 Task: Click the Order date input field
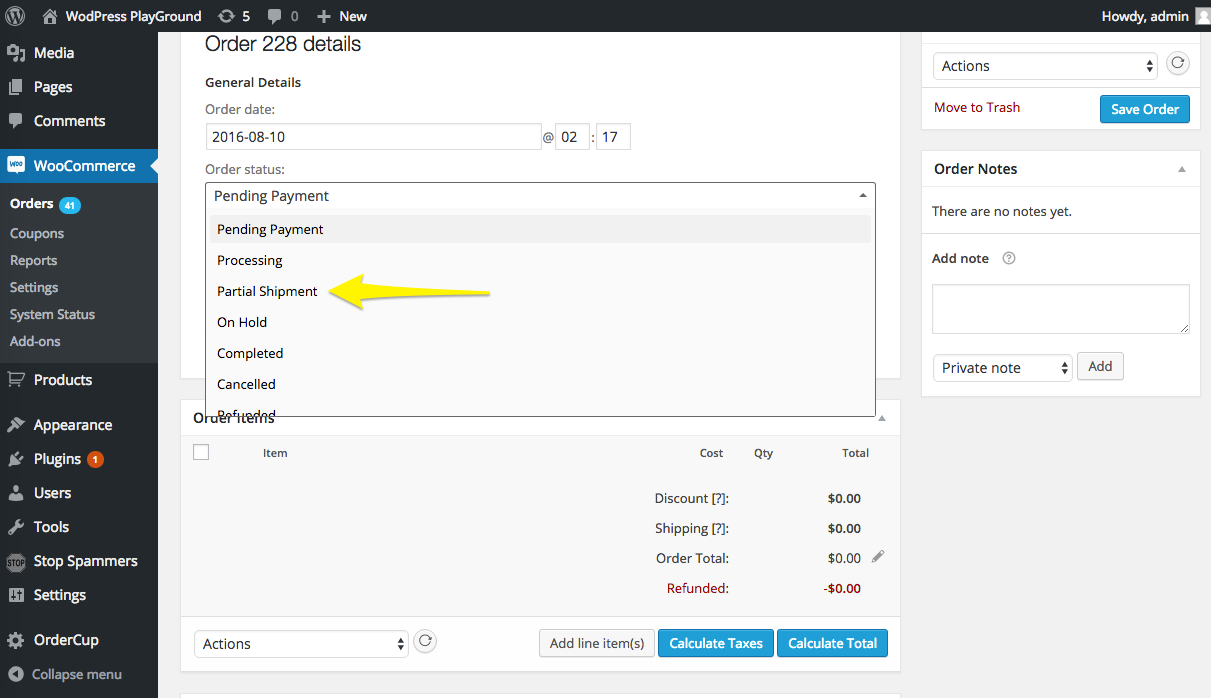[373, 137]
